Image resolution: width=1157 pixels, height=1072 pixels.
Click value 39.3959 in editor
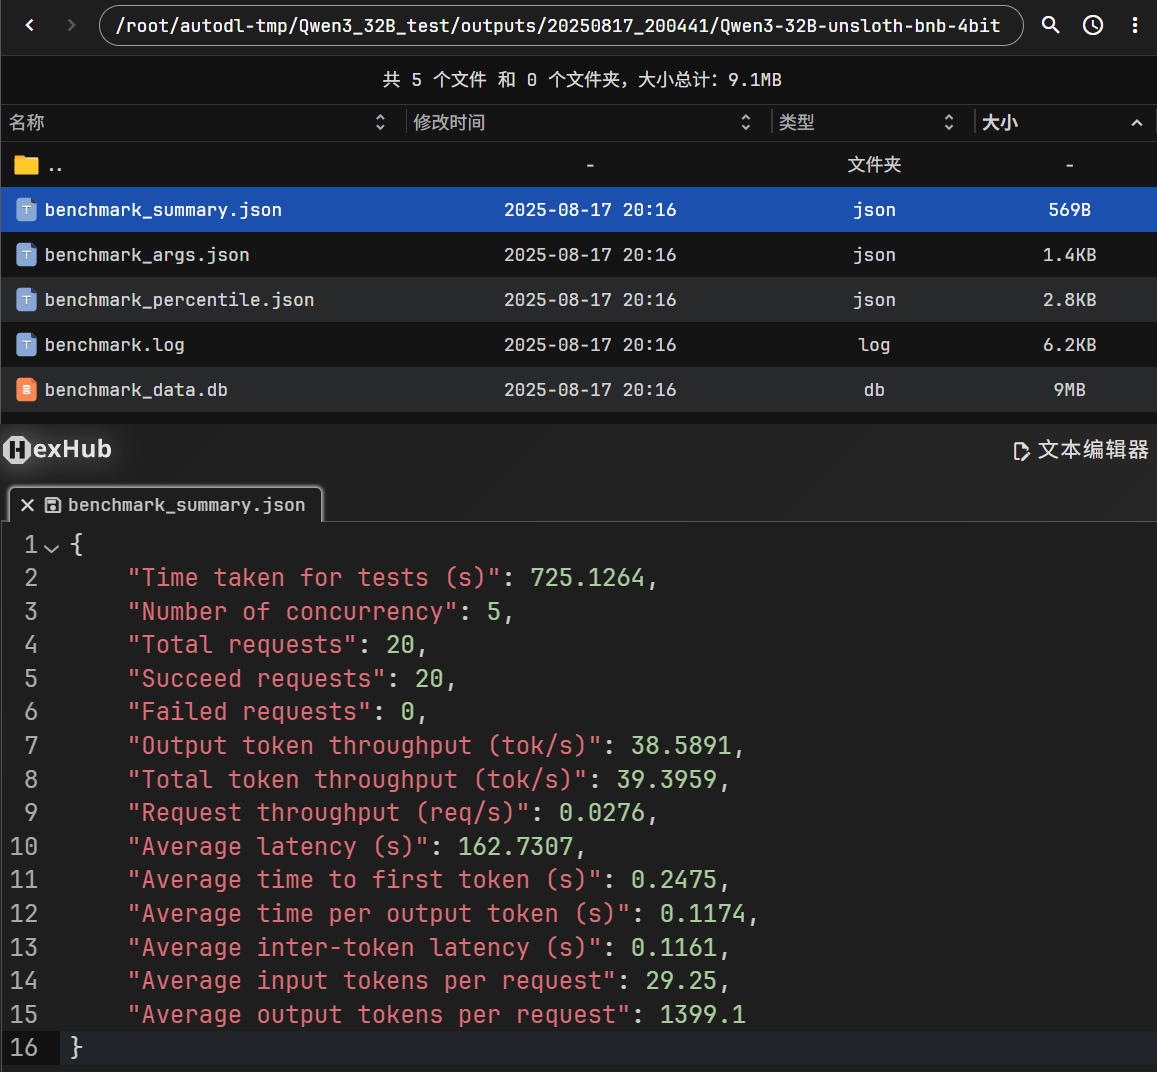(666, 780)
